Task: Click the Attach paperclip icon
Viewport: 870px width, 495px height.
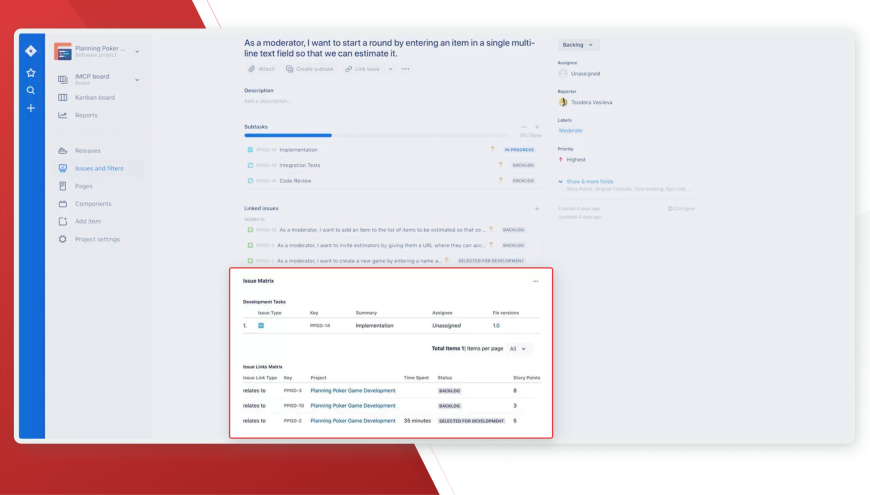Action: tap(251, 69)
